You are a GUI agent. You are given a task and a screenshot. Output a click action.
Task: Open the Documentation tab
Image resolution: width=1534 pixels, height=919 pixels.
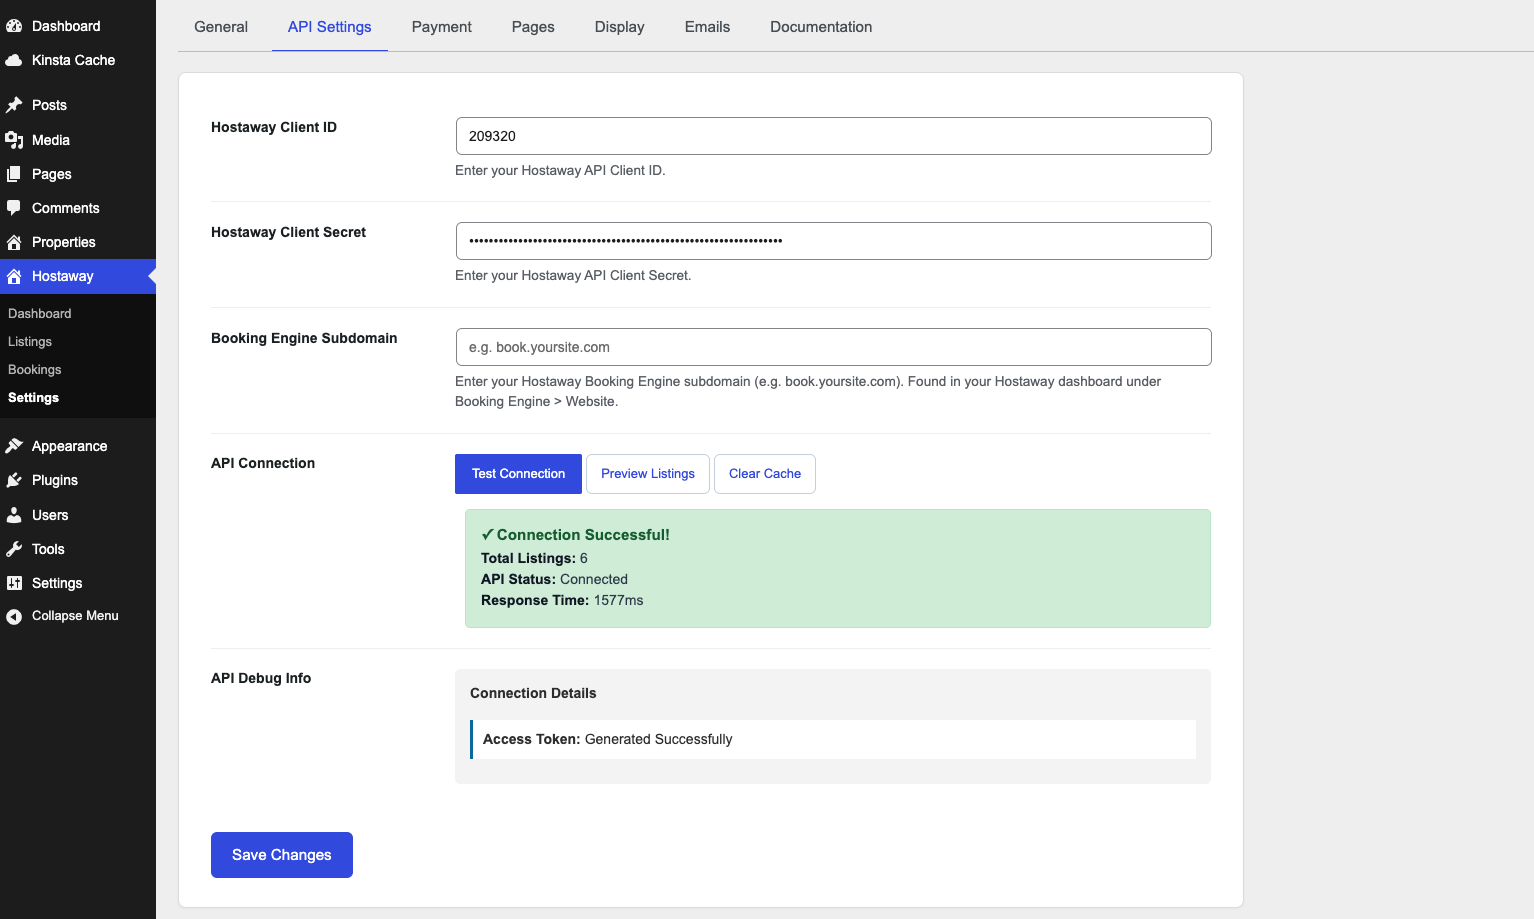(821, 27)
